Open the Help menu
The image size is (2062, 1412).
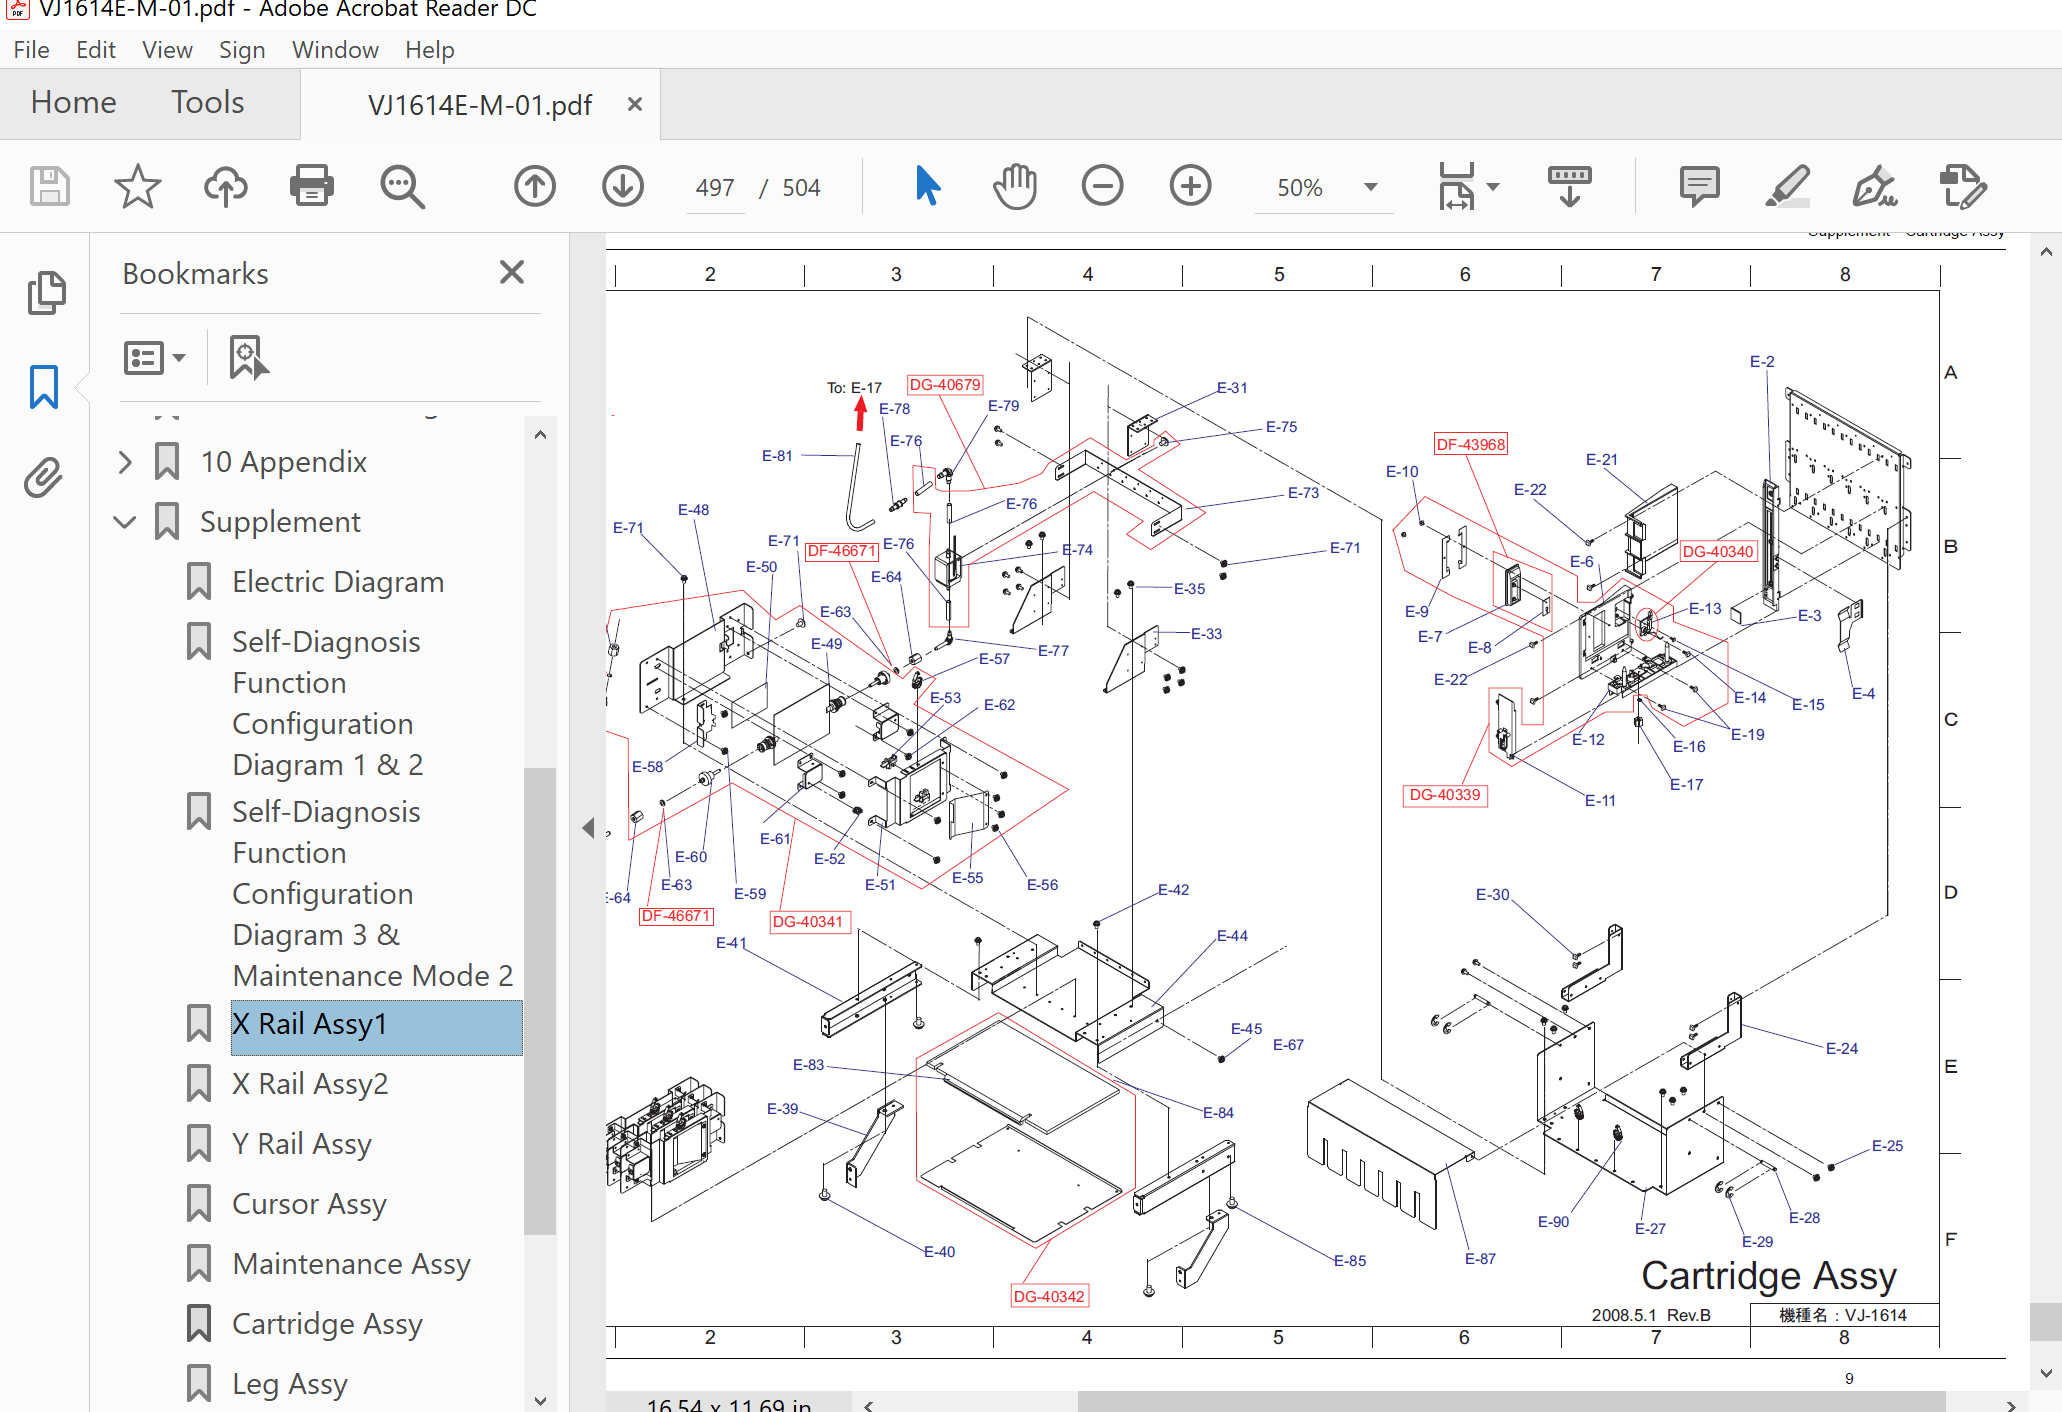point(430,50)
